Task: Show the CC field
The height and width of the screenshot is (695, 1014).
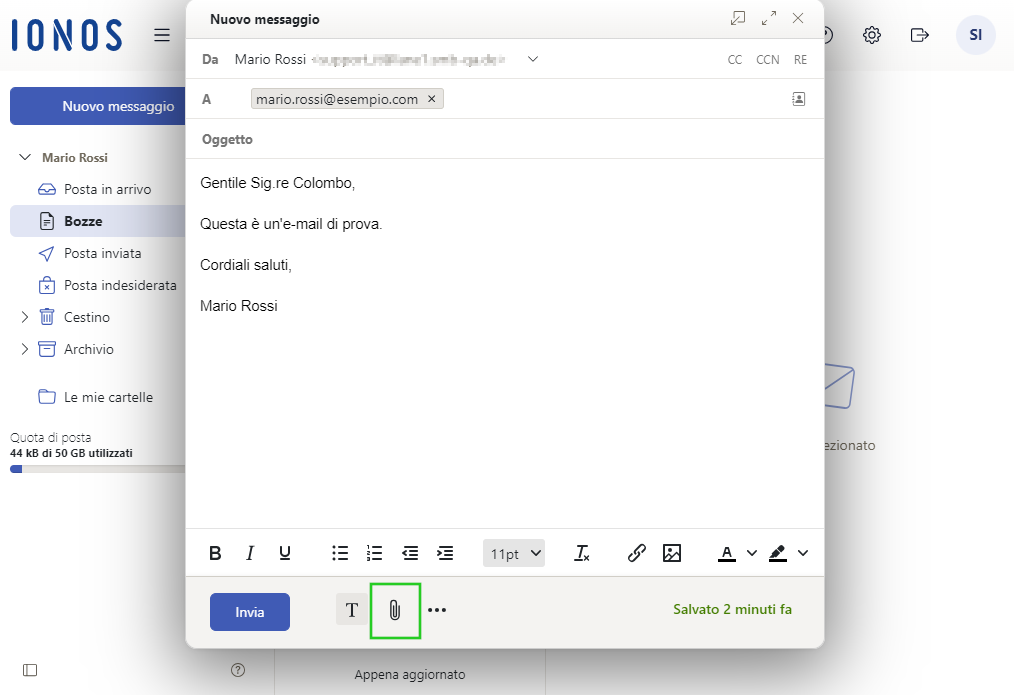Action: [x=735, y=59]
